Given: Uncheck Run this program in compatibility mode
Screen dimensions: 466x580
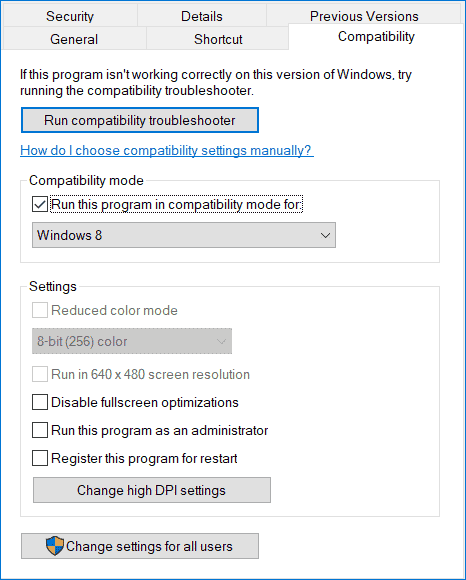Looking at the screenshot, I should pyautogui.click(x=40, y=204).
